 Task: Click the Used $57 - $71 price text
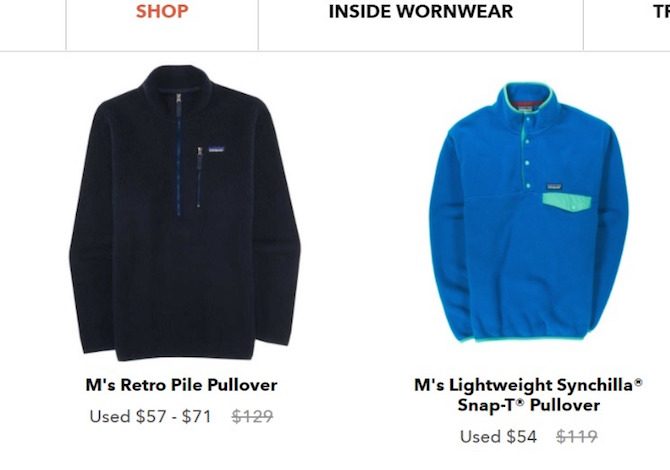coord(150,416)
